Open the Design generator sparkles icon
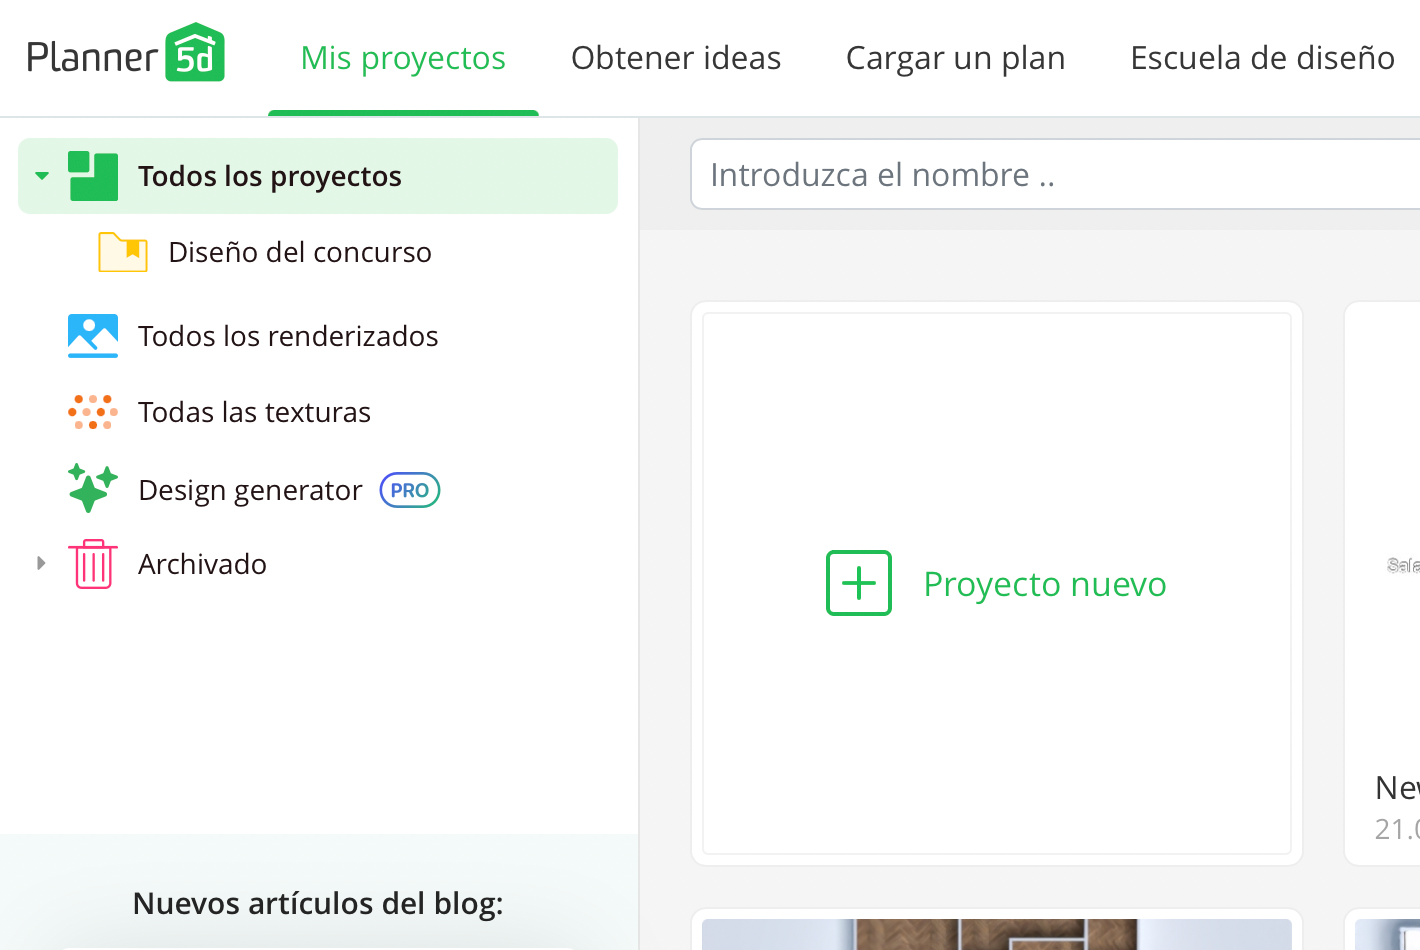1420x950 pixels. pyautogui.click(x=92, y=489)
